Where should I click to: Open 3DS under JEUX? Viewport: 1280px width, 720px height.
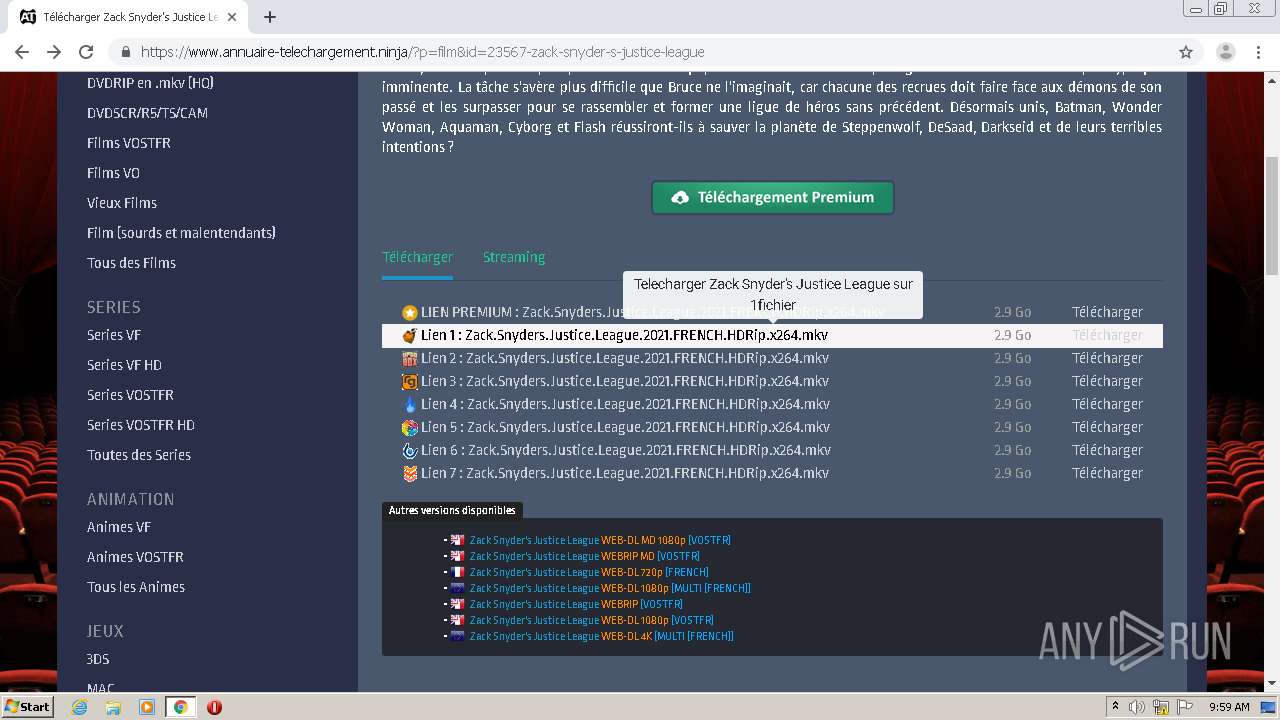(x=98, y=659)
